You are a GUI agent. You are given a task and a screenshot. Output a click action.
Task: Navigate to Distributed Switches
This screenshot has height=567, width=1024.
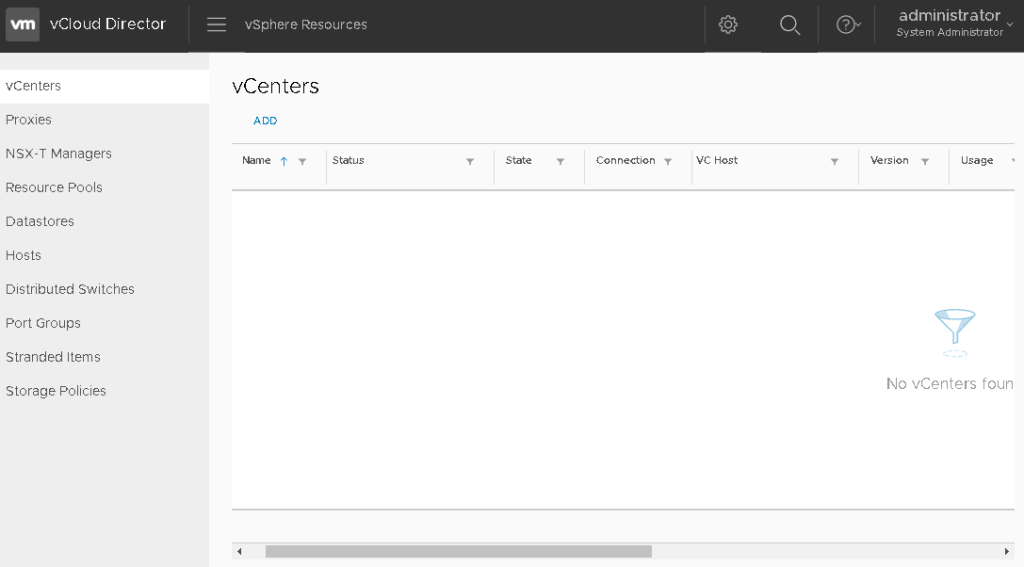(x=70, y=289)
